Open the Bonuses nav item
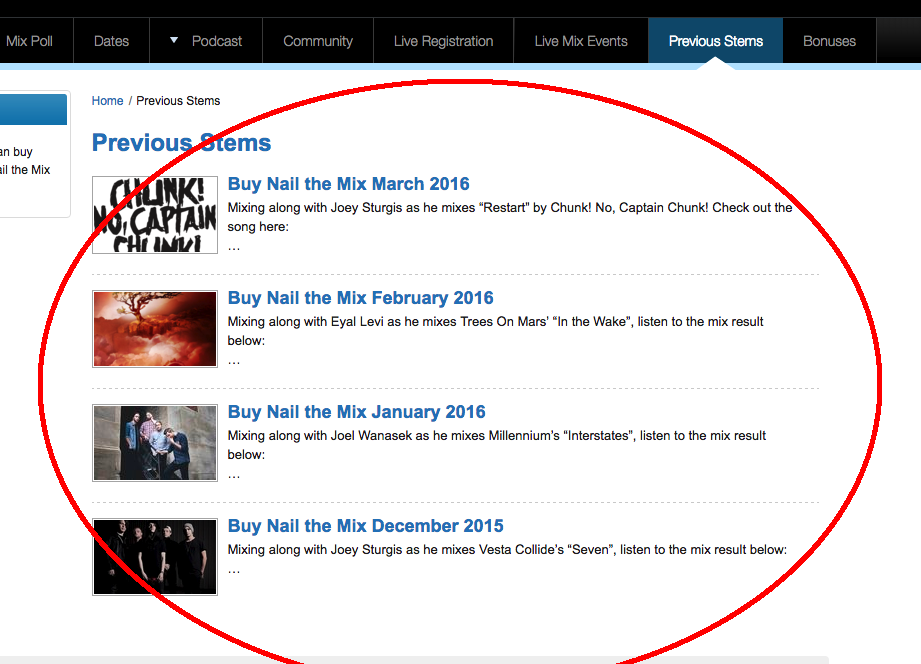 tap(829, 41)
